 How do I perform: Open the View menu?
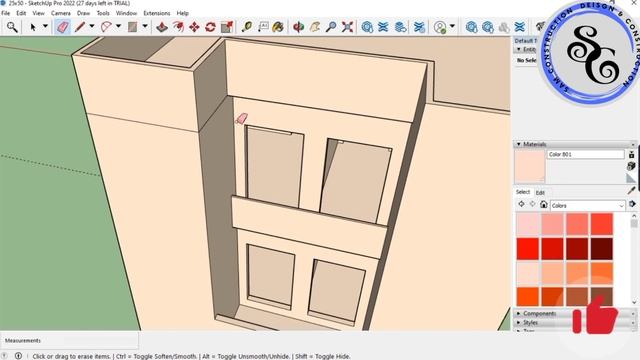point(38,13)
